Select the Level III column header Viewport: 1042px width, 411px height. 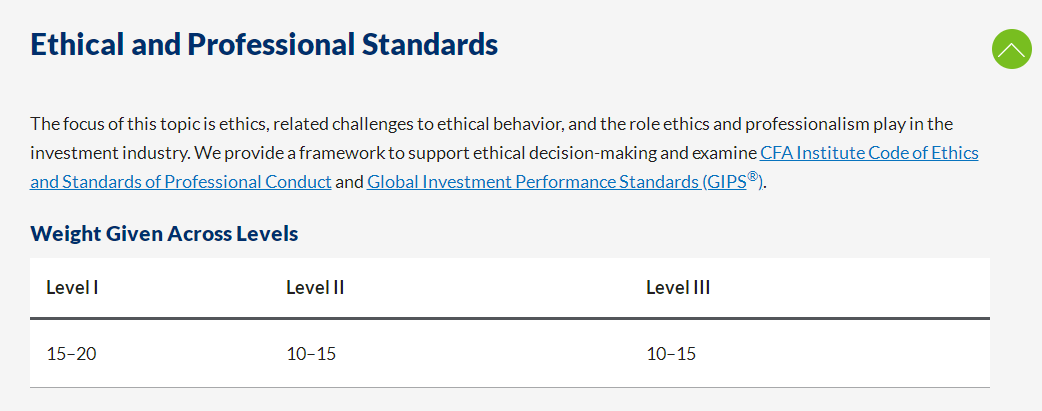coord(678,288)
